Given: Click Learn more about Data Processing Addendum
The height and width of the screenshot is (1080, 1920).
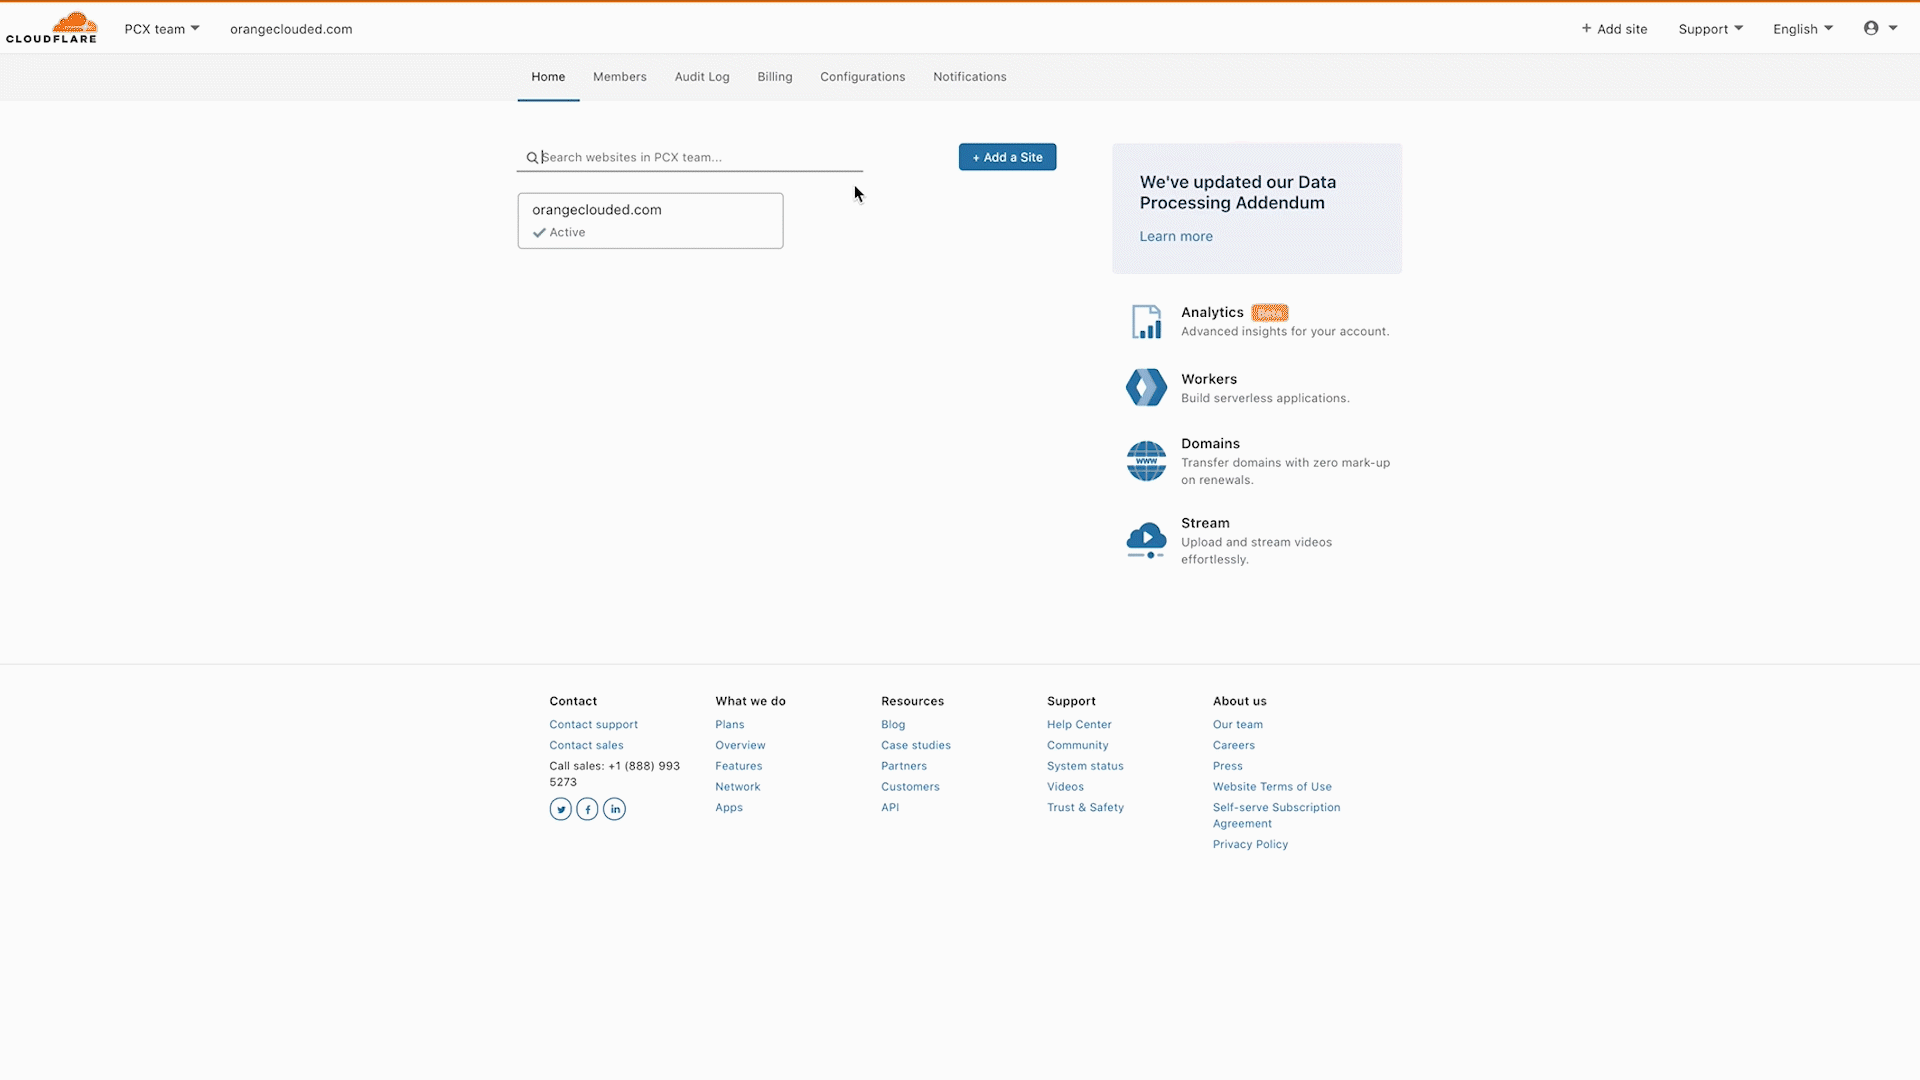Looking at the screenshot, I should click(1176, 237).
